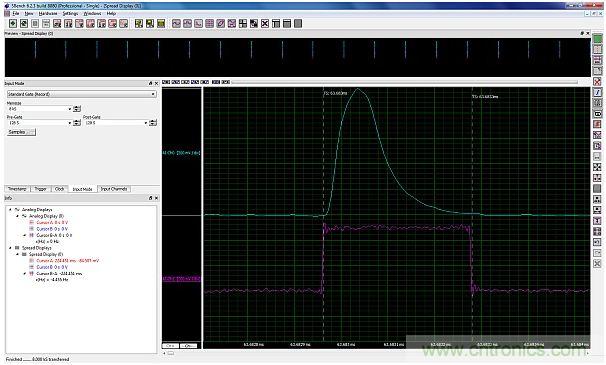Click the blue cursor icon in right sidebar

pos(597,92)
